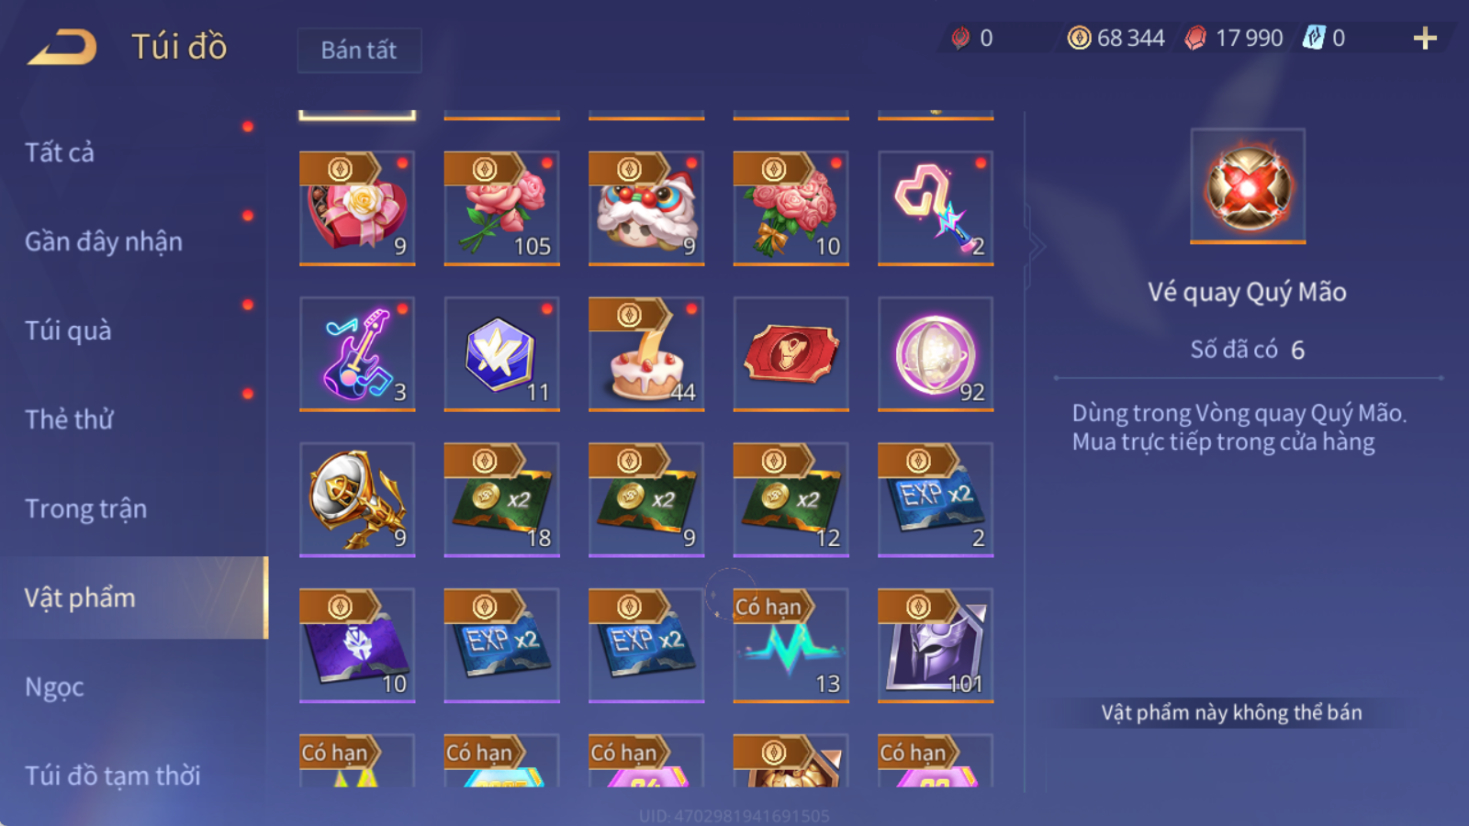Select the heart chocolate box item

tap(357, 208)
